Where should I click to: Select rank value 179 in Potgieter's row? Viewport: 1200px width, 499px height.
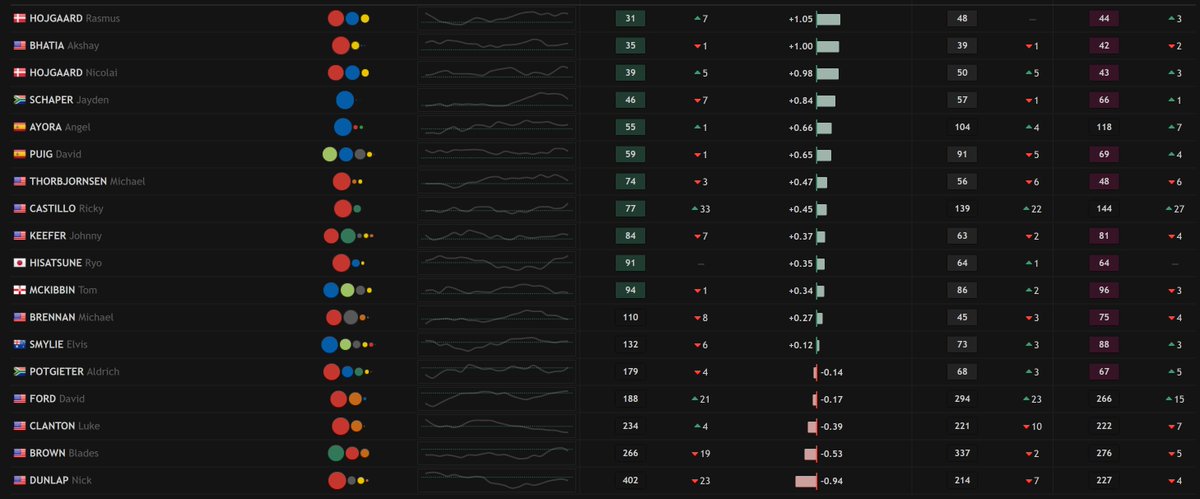click(630, 371)
